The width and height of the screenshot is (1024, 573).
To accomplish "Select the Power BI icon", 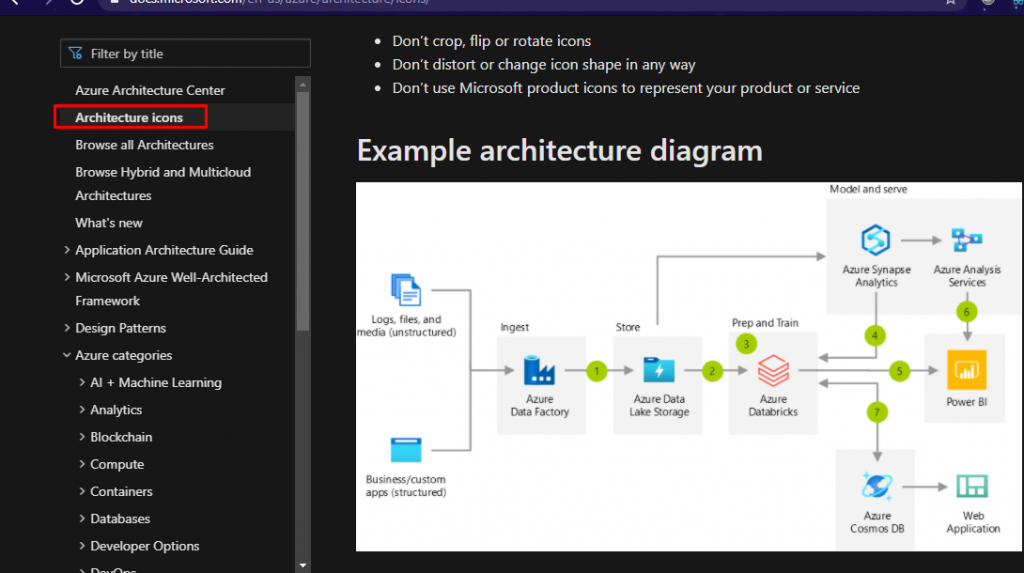I will pos(967,371).
